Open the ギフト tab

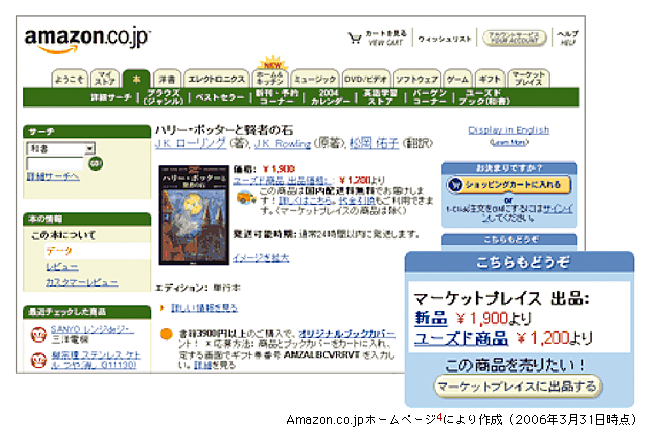490,79
